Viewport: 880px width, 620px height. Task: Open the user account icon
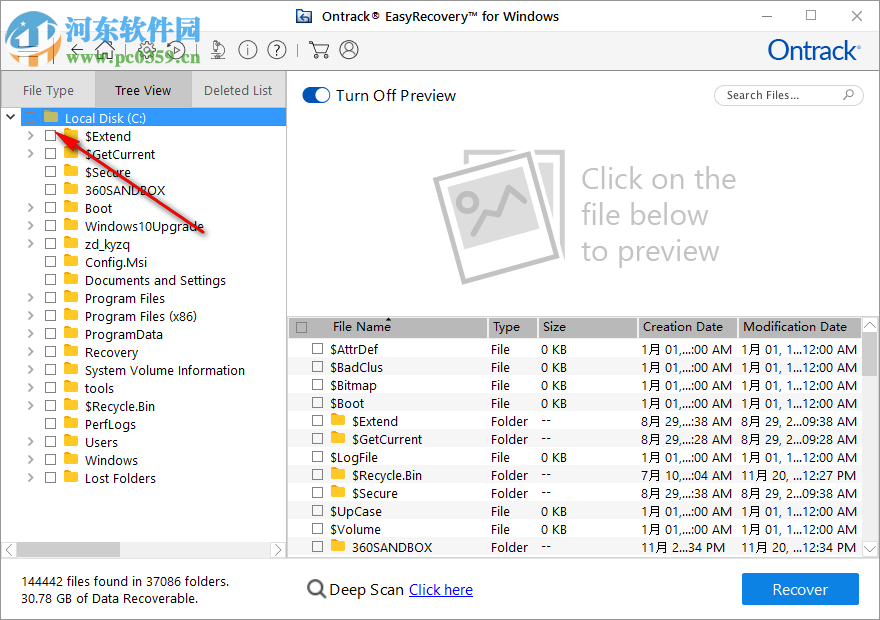pyautogui.click(x=349, y=50)
